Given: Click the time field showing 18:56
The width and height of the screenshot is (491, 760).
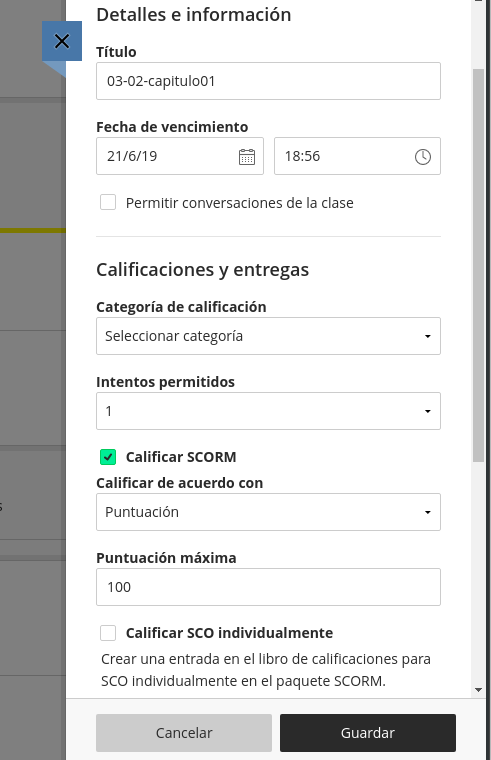Looking at the screenshot, I should (x=357, y=156).
